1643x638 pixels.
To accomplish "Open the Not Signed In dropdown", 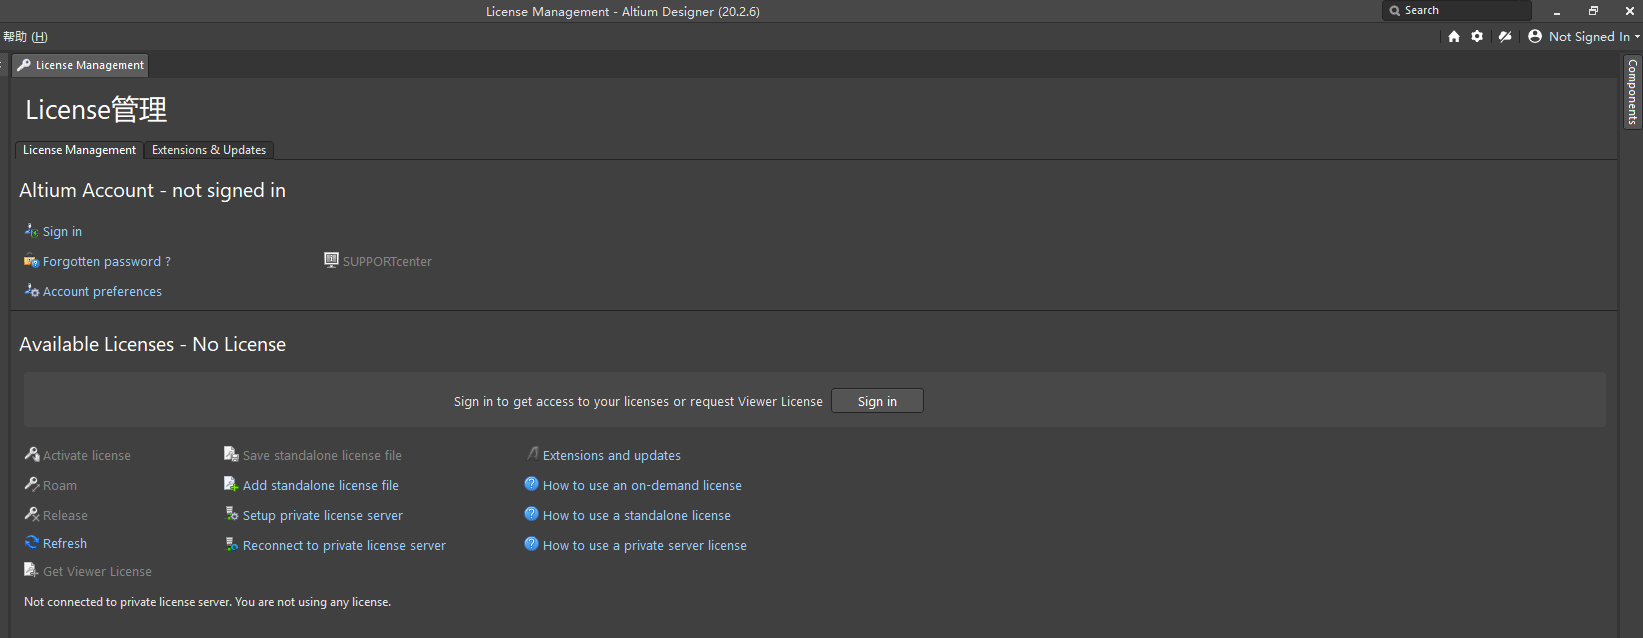I will (x=1594, y=36).
